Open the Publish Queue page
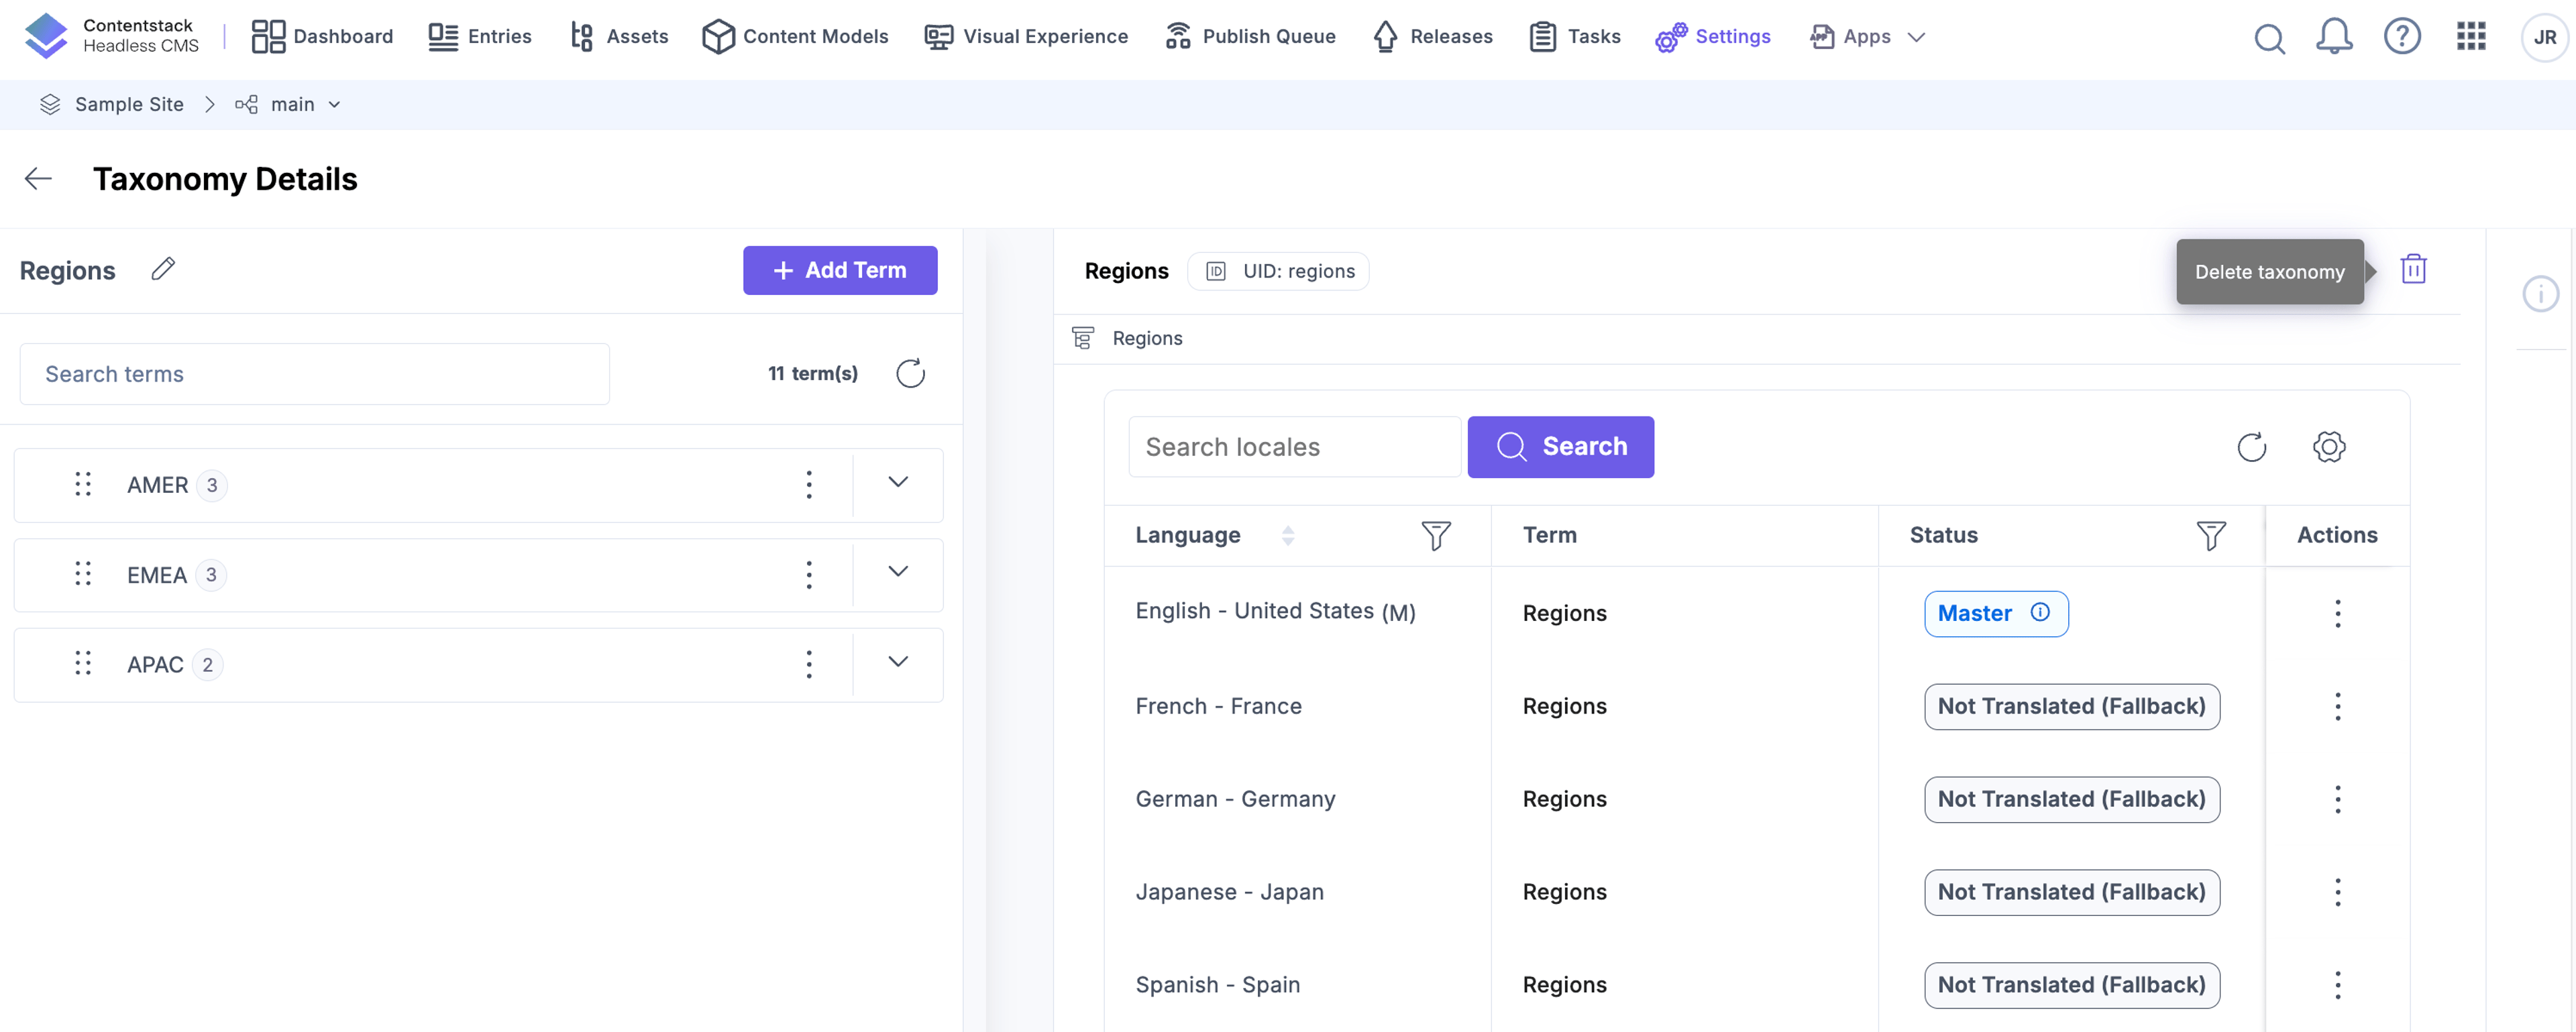This screenshot has width=2576, height=1032. [x=1249, y=37]
